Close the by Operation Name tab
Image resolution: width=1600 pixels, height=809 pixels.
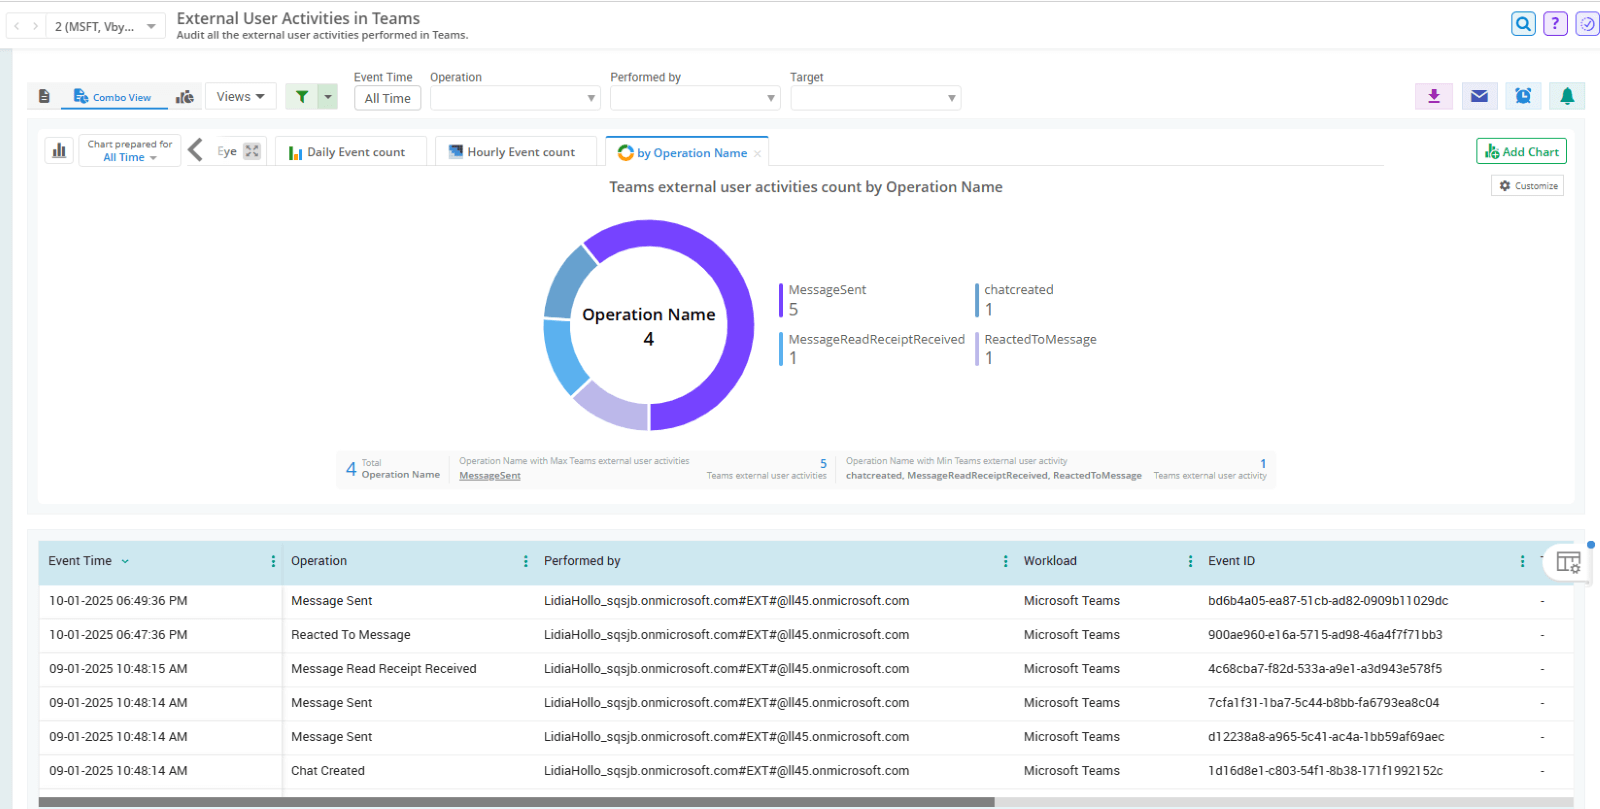point(758,154)
